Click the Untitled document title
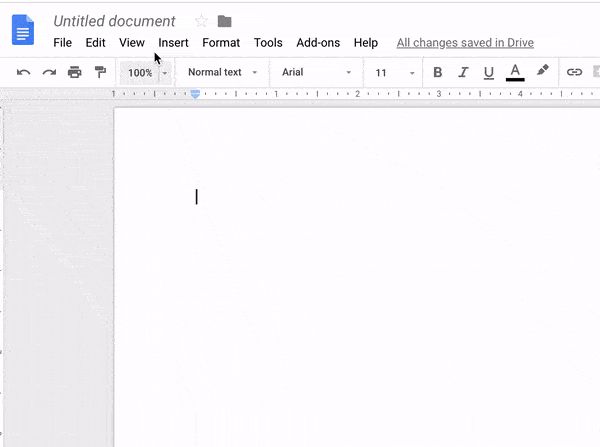This screenshot has width=600, height=447. click(114, 21)
